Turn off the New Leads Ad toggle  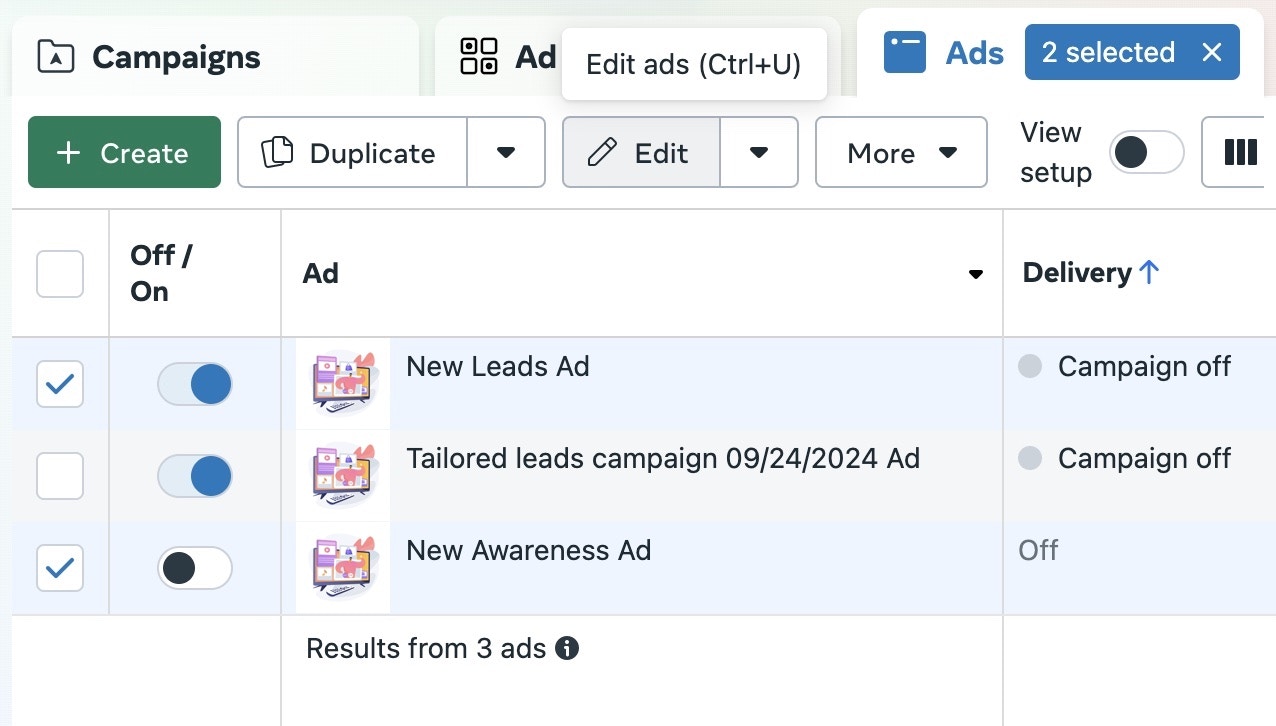[x=195, y=384]
